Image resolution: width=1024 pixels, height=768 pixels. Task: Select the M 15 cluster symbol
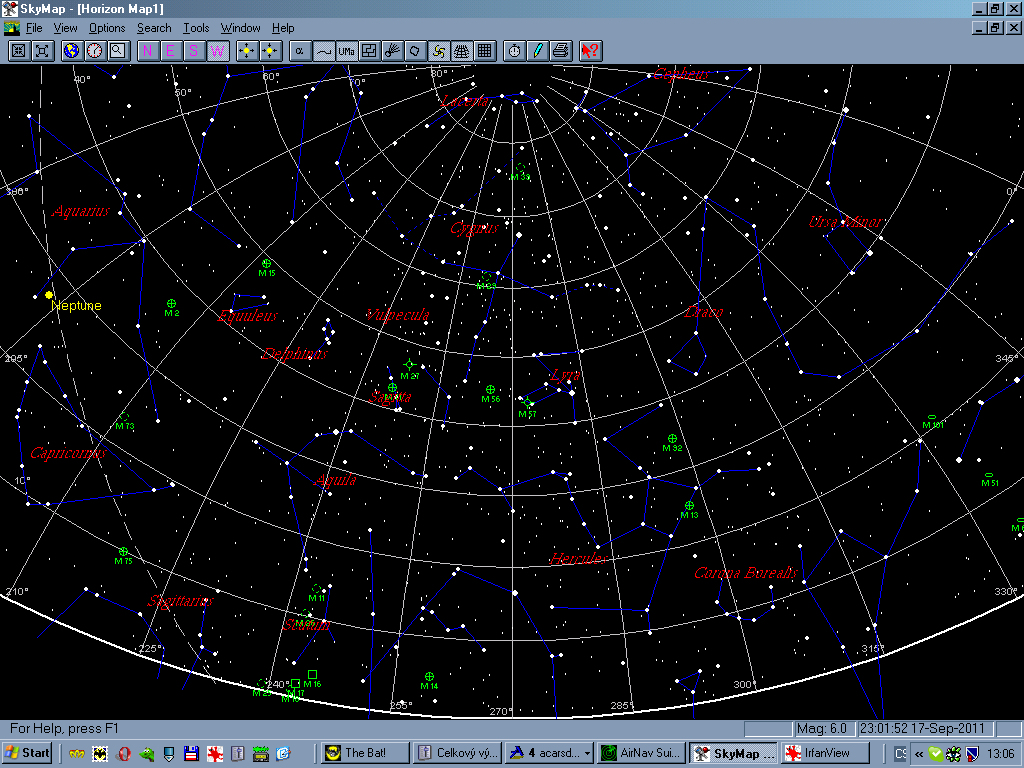tap(266, 264)
